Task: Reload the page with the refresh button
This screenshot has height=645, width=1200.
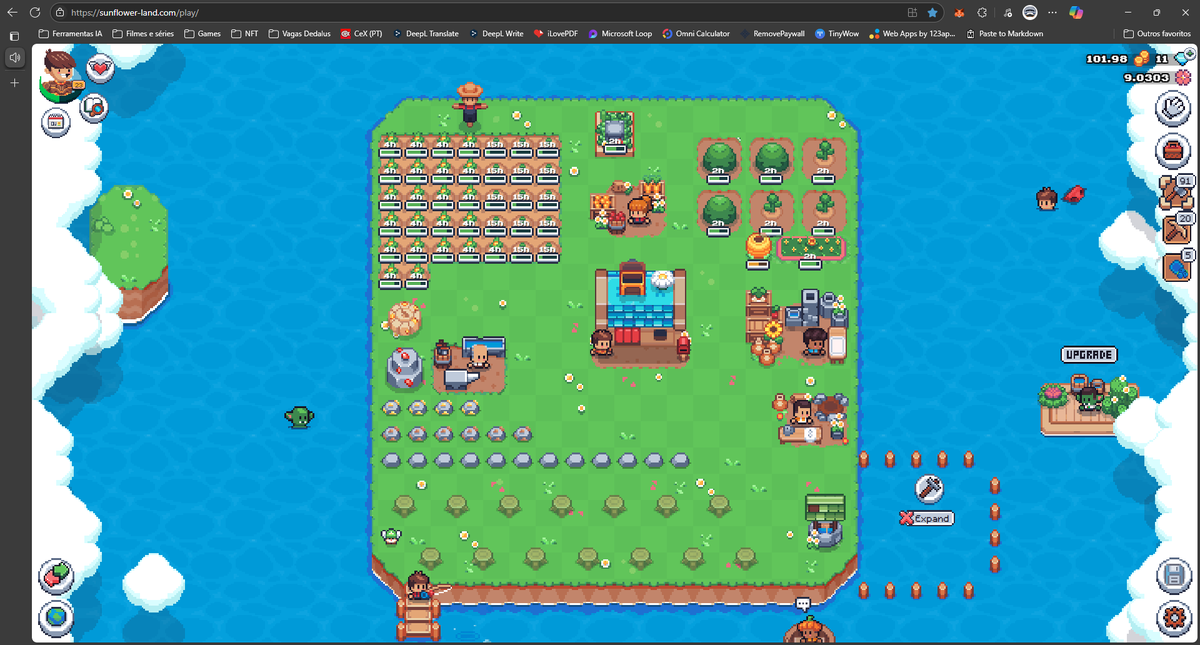Action: pyautogui.click(x=35, y=12)
